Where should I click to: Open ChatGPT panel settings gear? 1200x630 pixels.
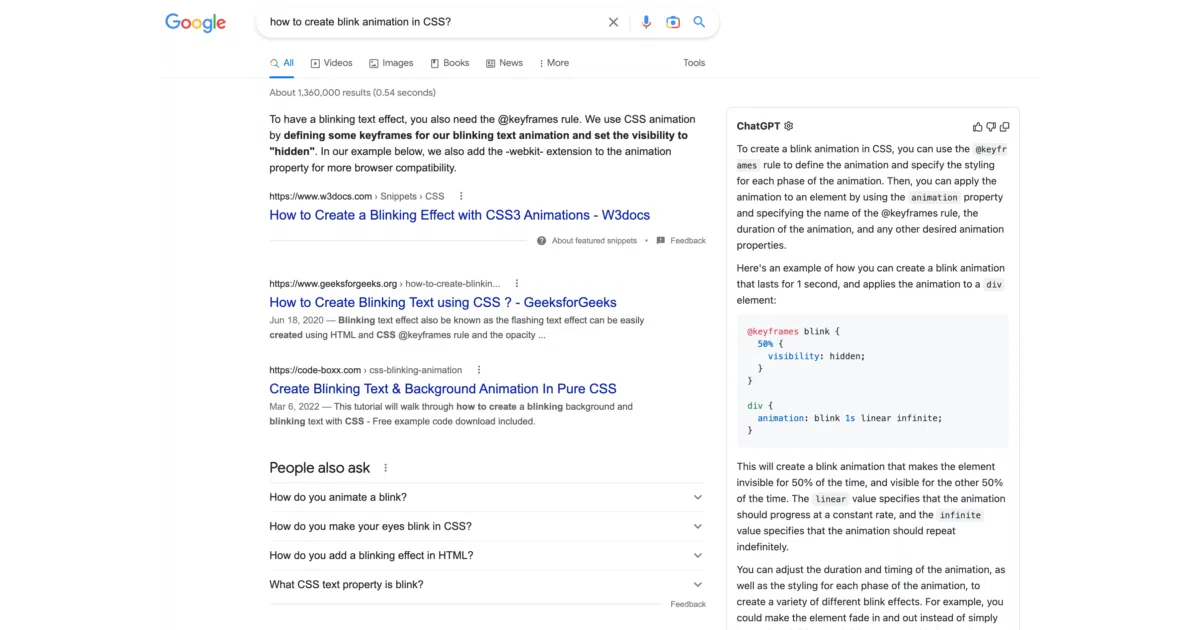click(789, 126)
